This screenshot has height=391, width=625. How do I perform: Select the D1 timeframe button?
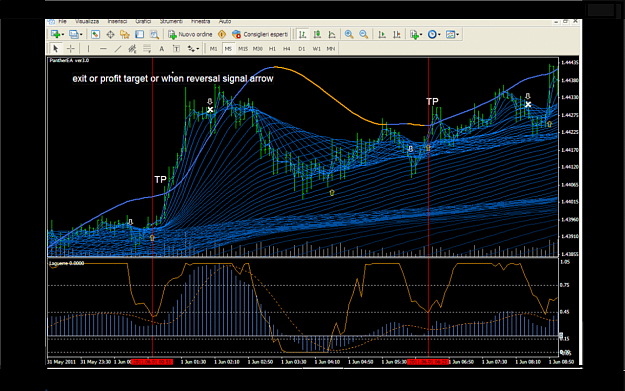click(302, 49)
